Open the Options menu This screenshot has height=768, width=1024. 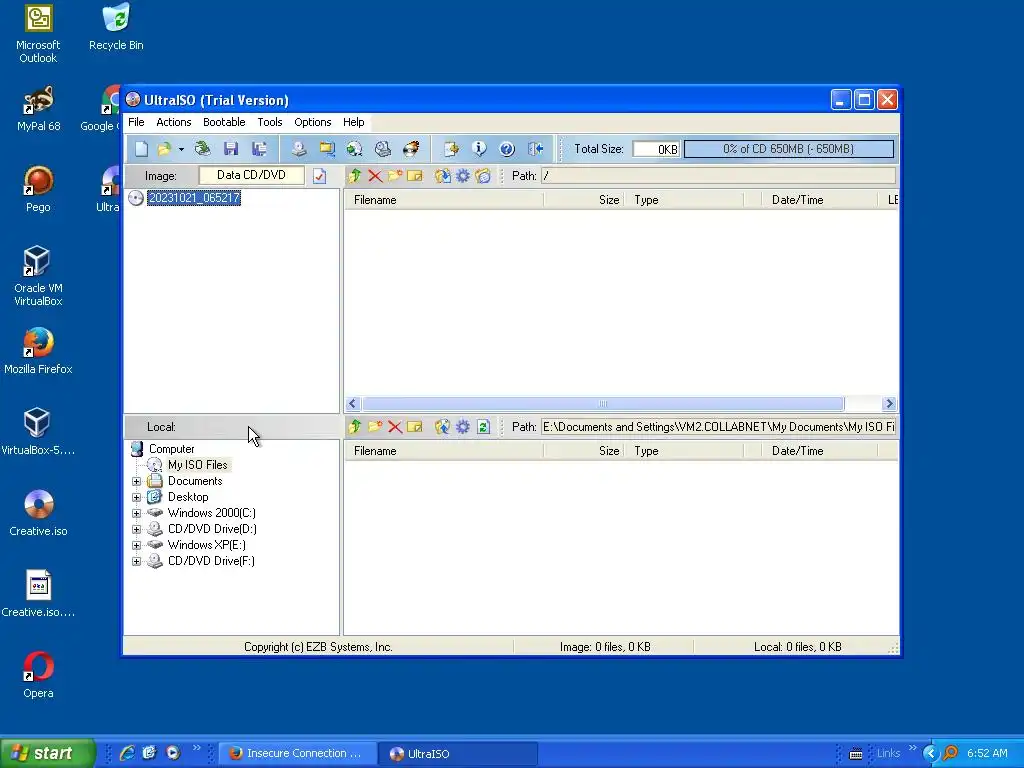click(x=313, y=122)
